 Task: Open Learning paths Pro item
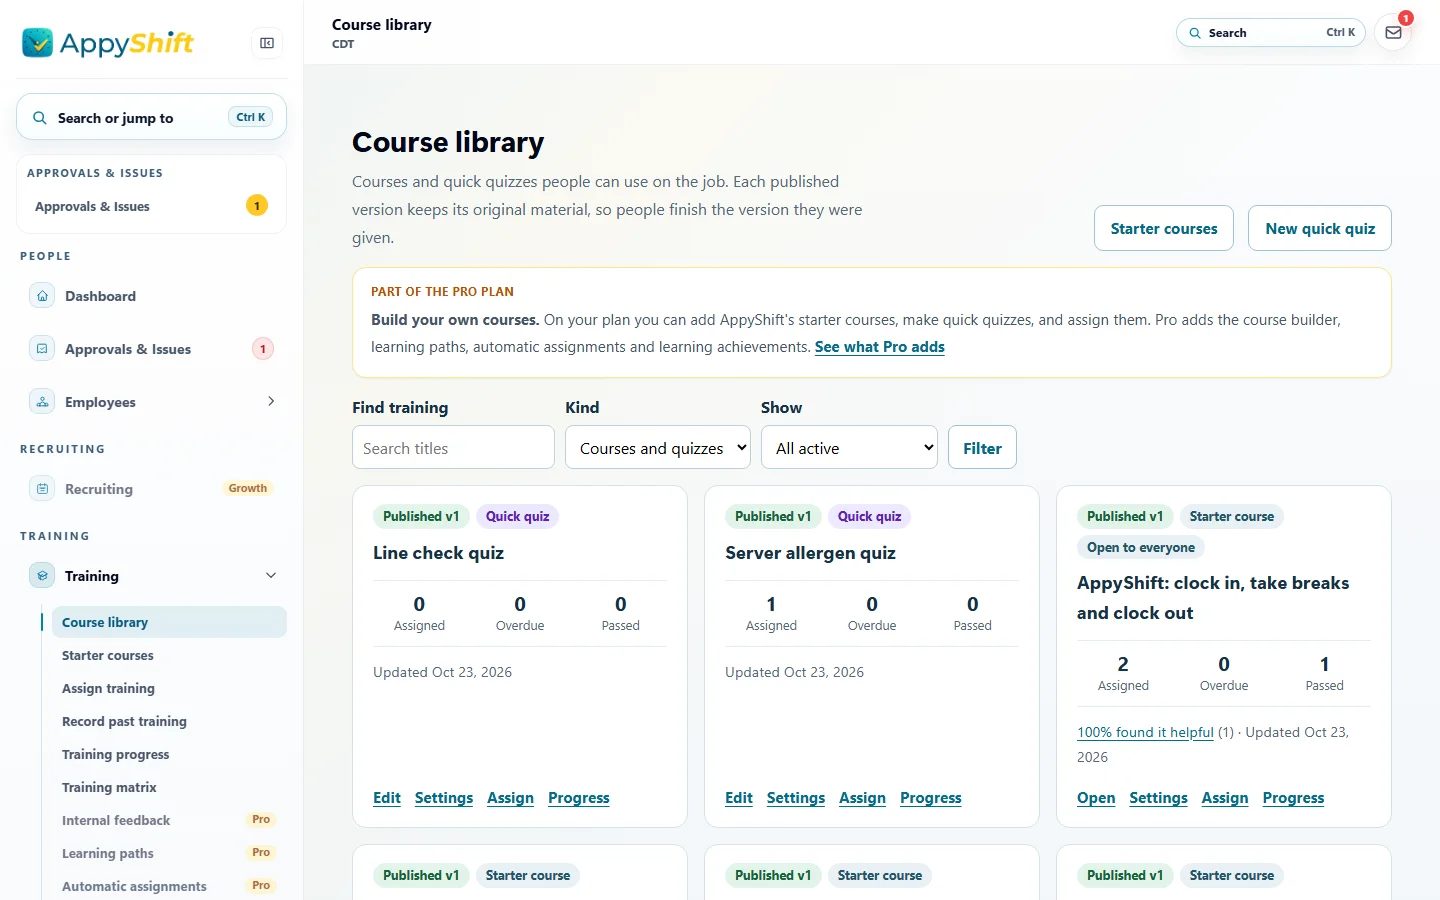[x=169, y=854]
